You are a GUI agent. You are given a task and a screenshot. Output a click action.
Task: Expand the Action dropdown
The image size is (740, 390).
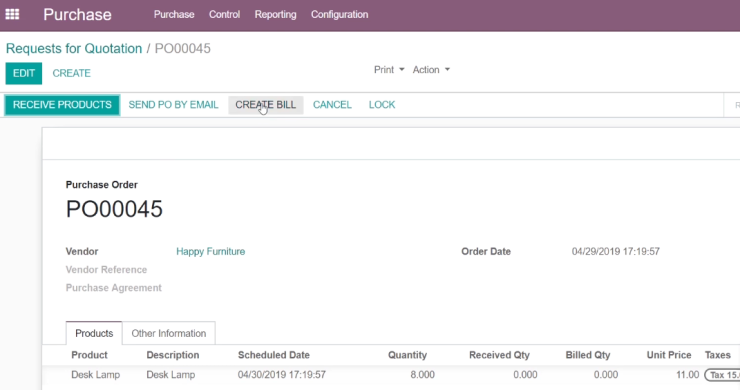[431, 70]
